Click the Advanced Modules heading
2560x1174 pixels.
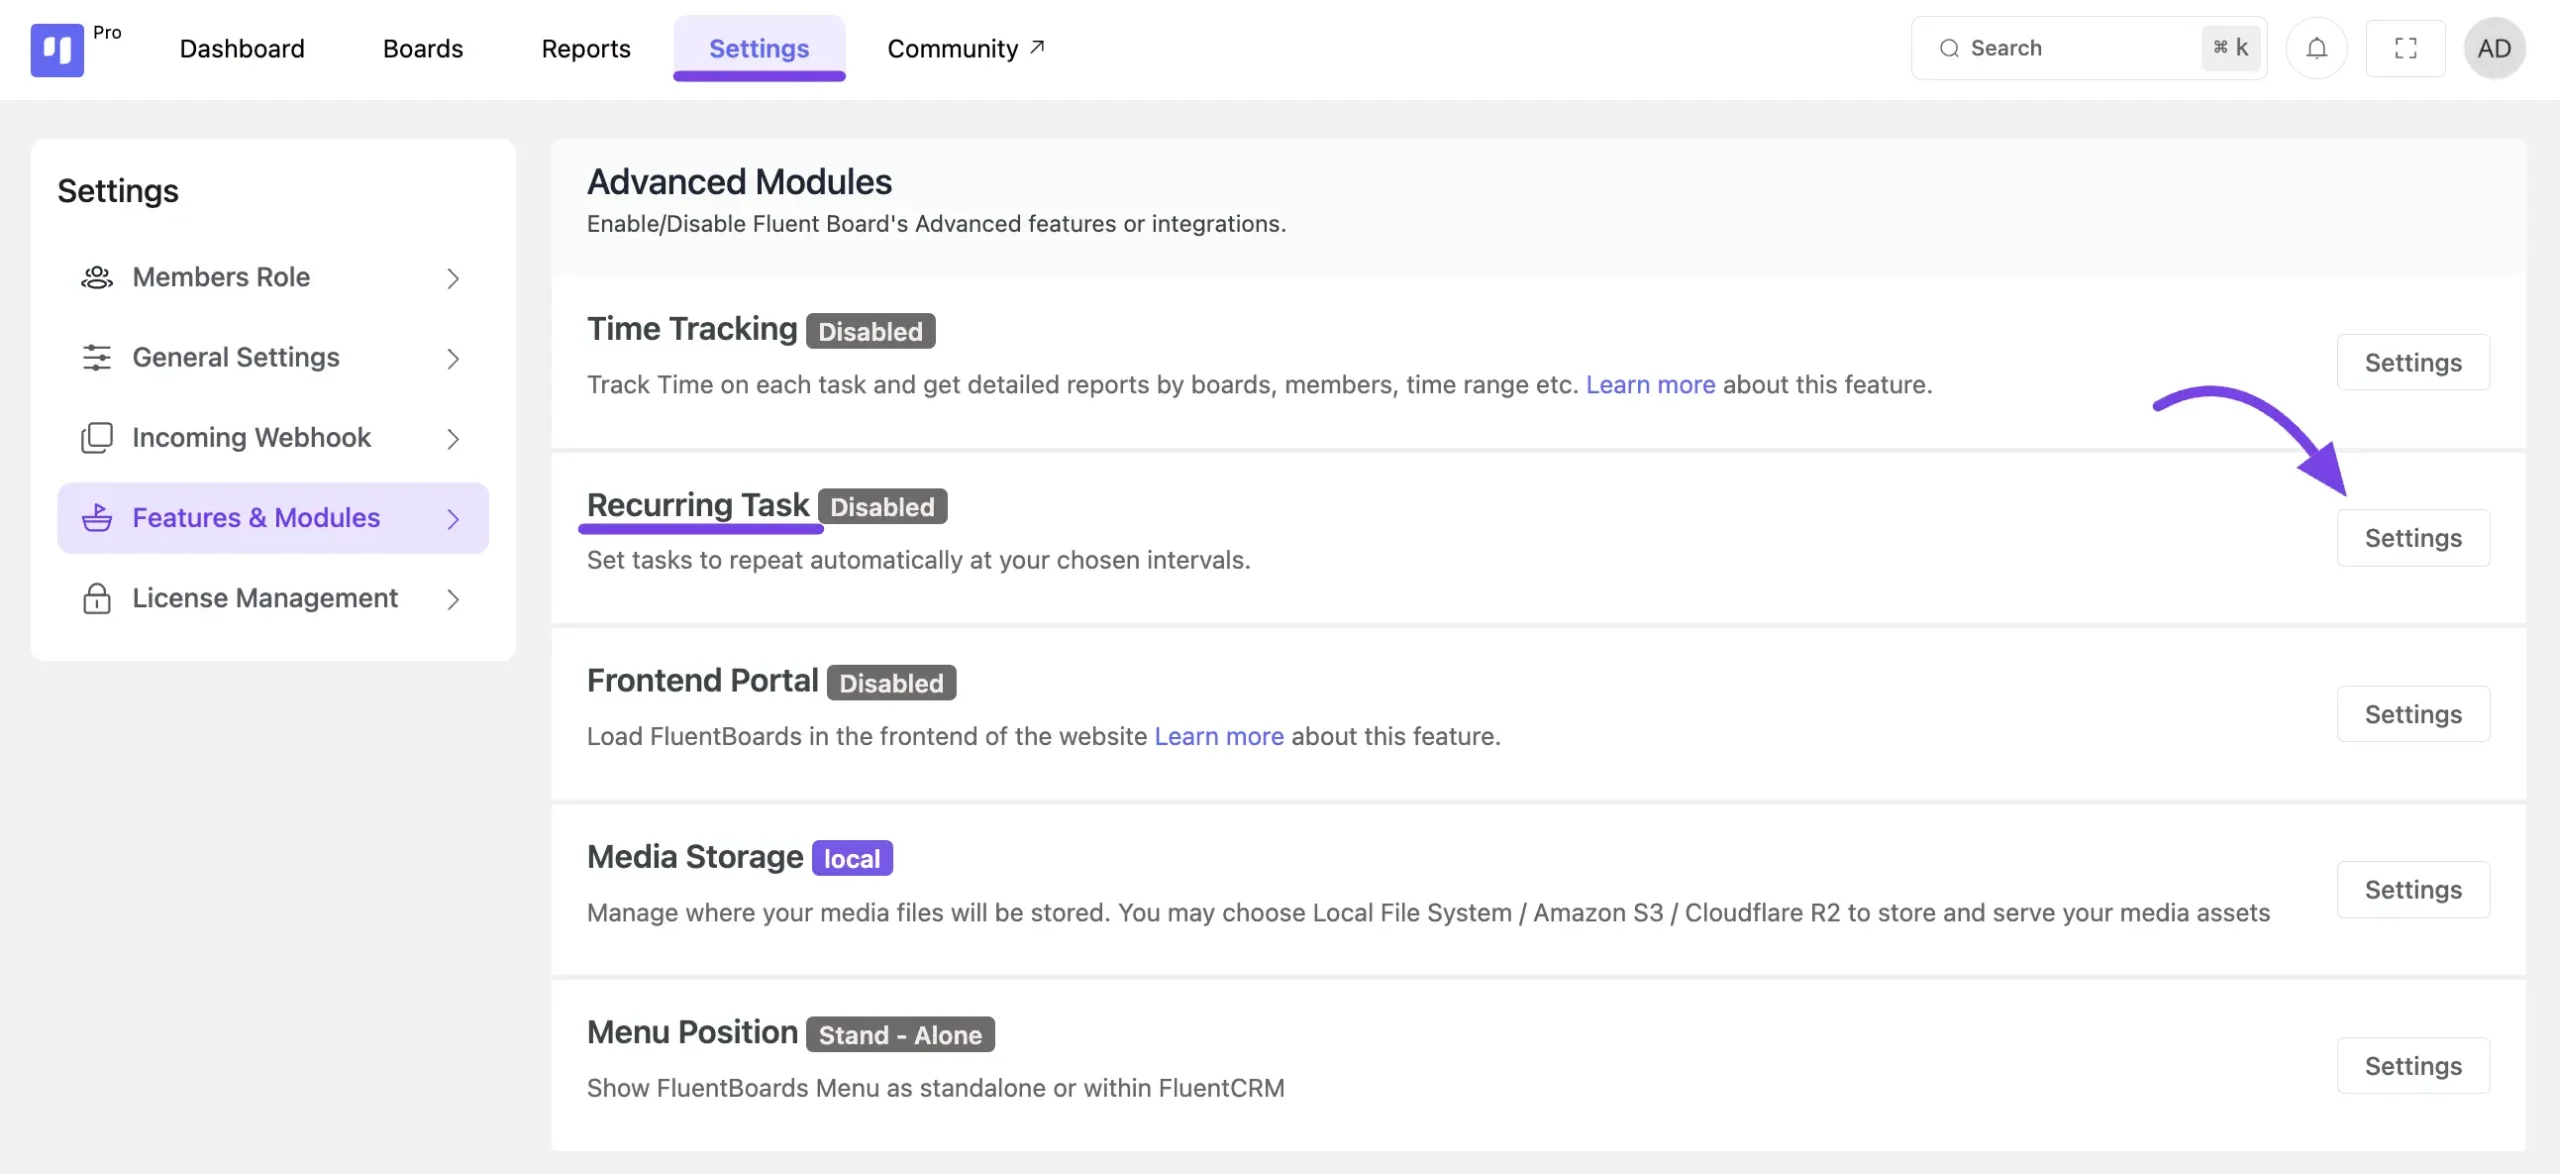coord(739,182)
